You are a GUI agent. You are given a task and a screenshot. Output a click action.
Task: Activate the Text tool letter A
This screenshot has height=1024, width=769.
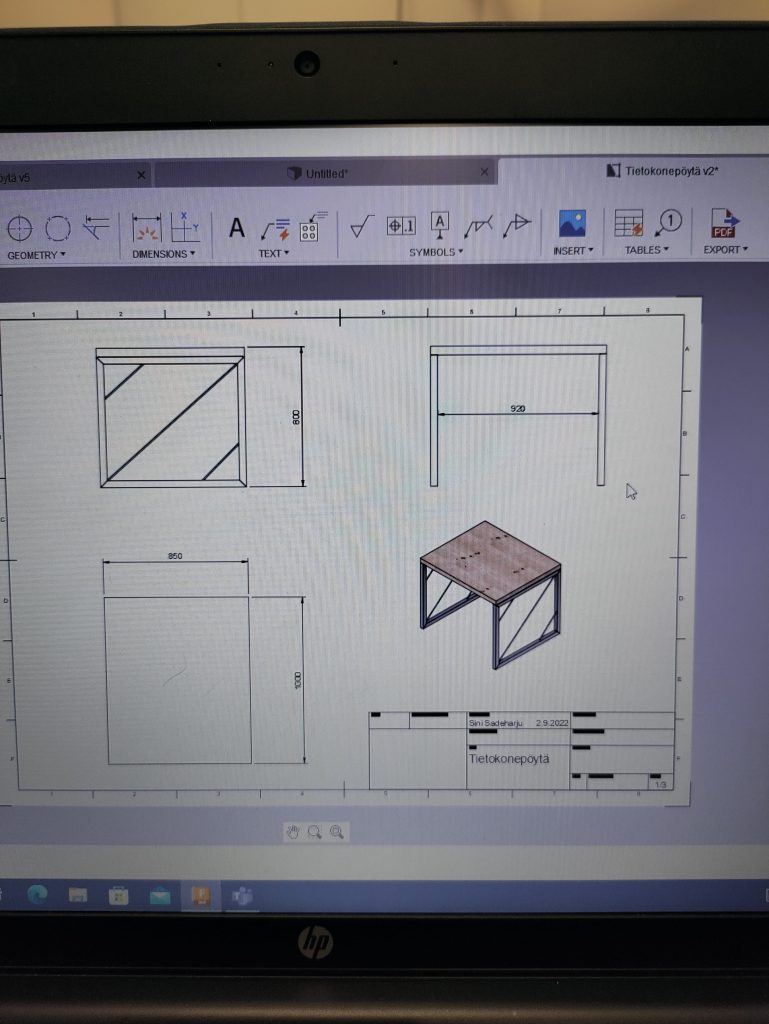(237, 228)
